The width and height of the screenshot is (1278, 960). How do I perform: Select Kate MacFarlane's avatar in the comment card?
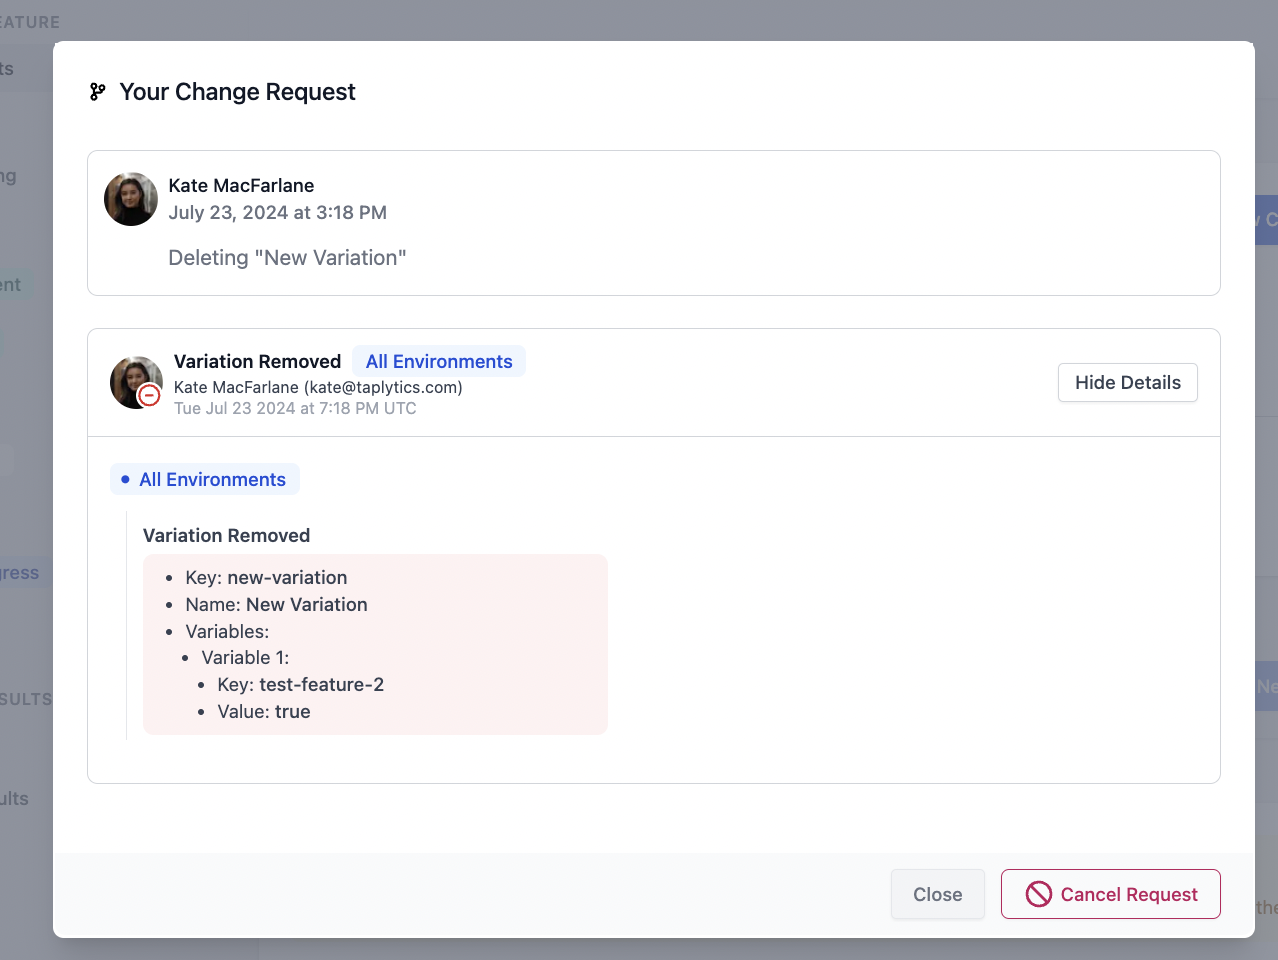[130, 199]
